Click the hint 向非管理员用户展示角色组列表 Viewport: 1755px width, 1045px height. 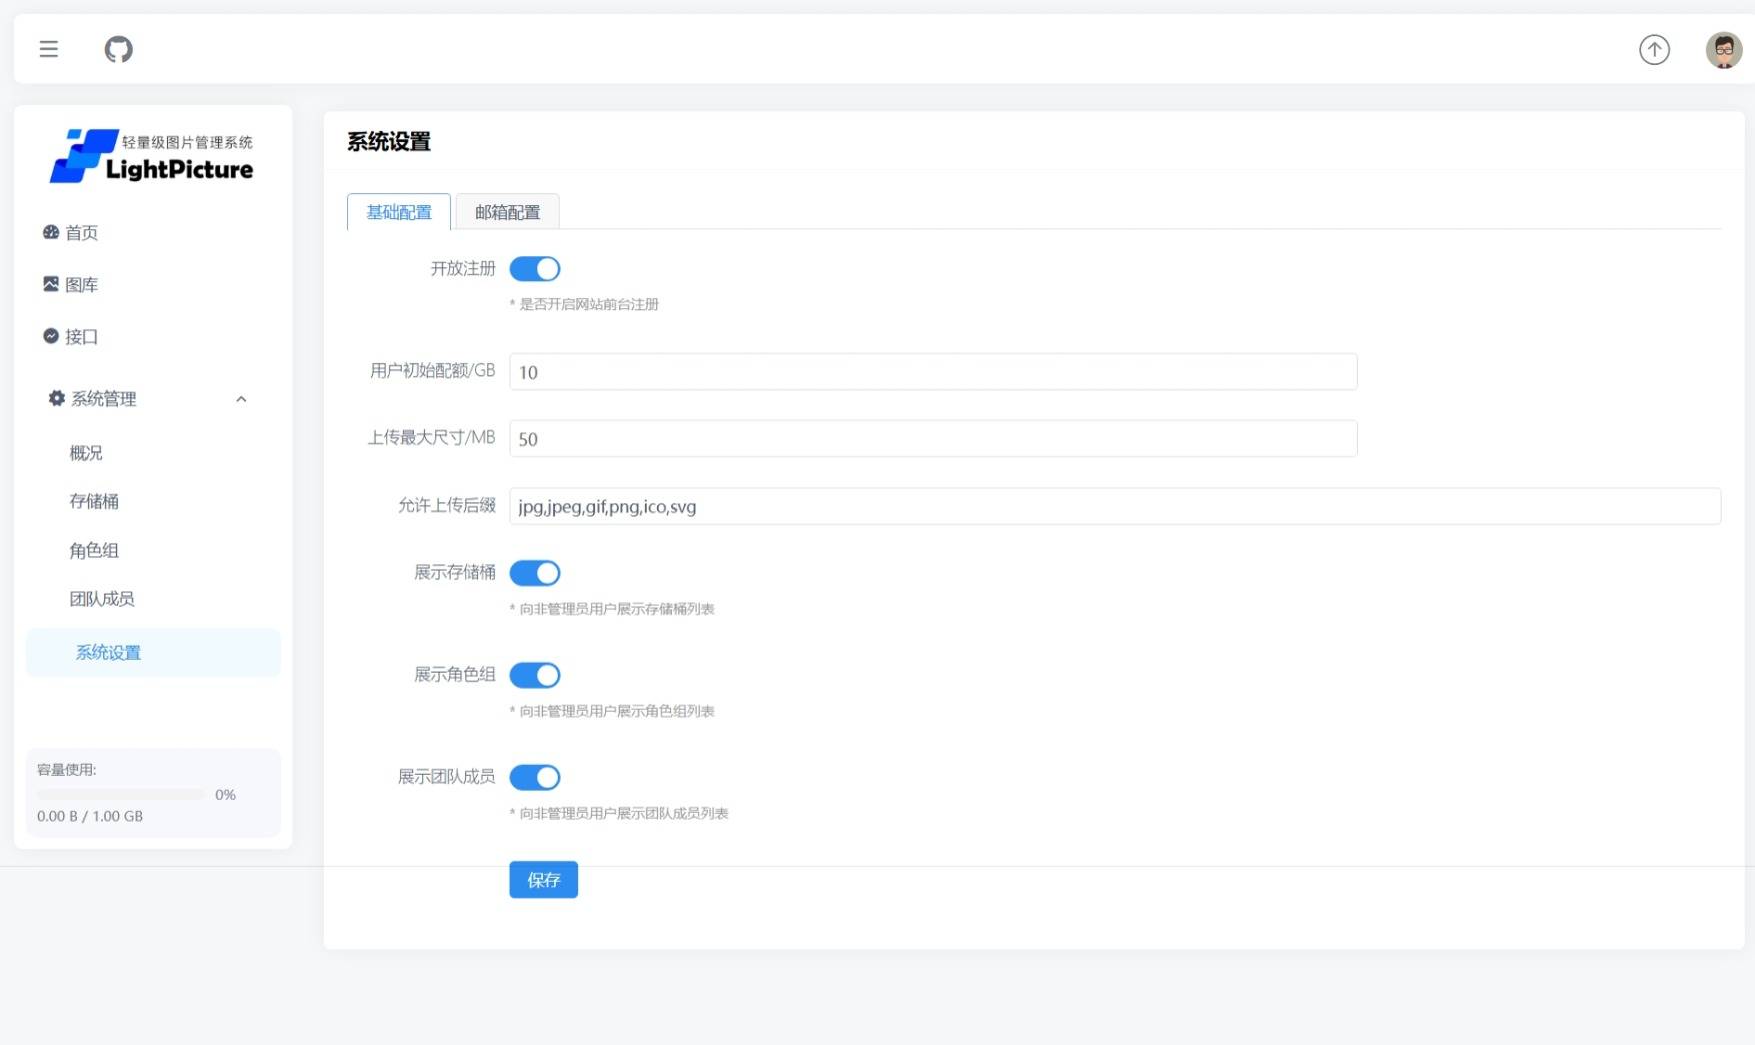click(612, 711)
